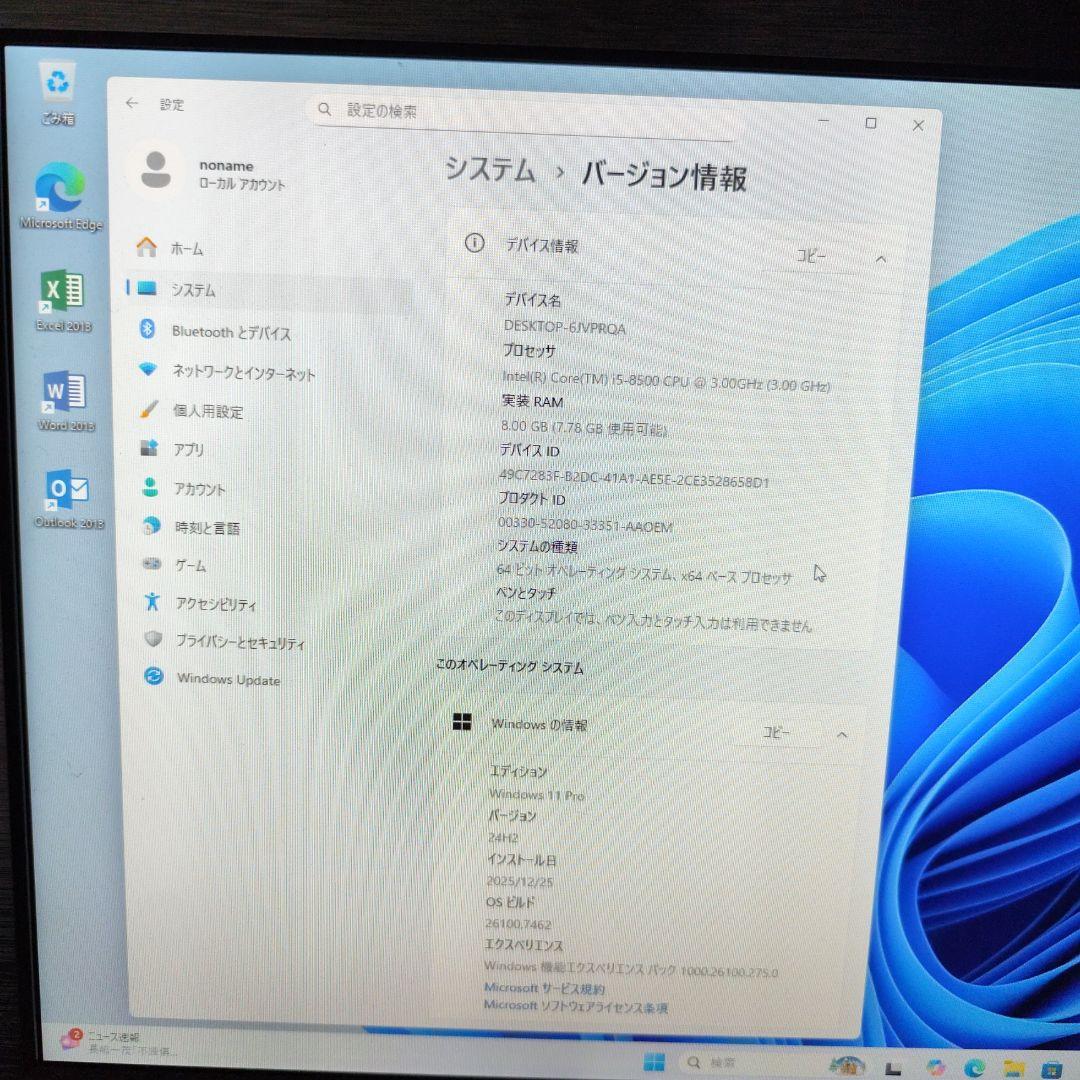Collapse the デバイス情報 section chevron
The height and width of the screenshot is (1080, 1080).
pos(881,258)
